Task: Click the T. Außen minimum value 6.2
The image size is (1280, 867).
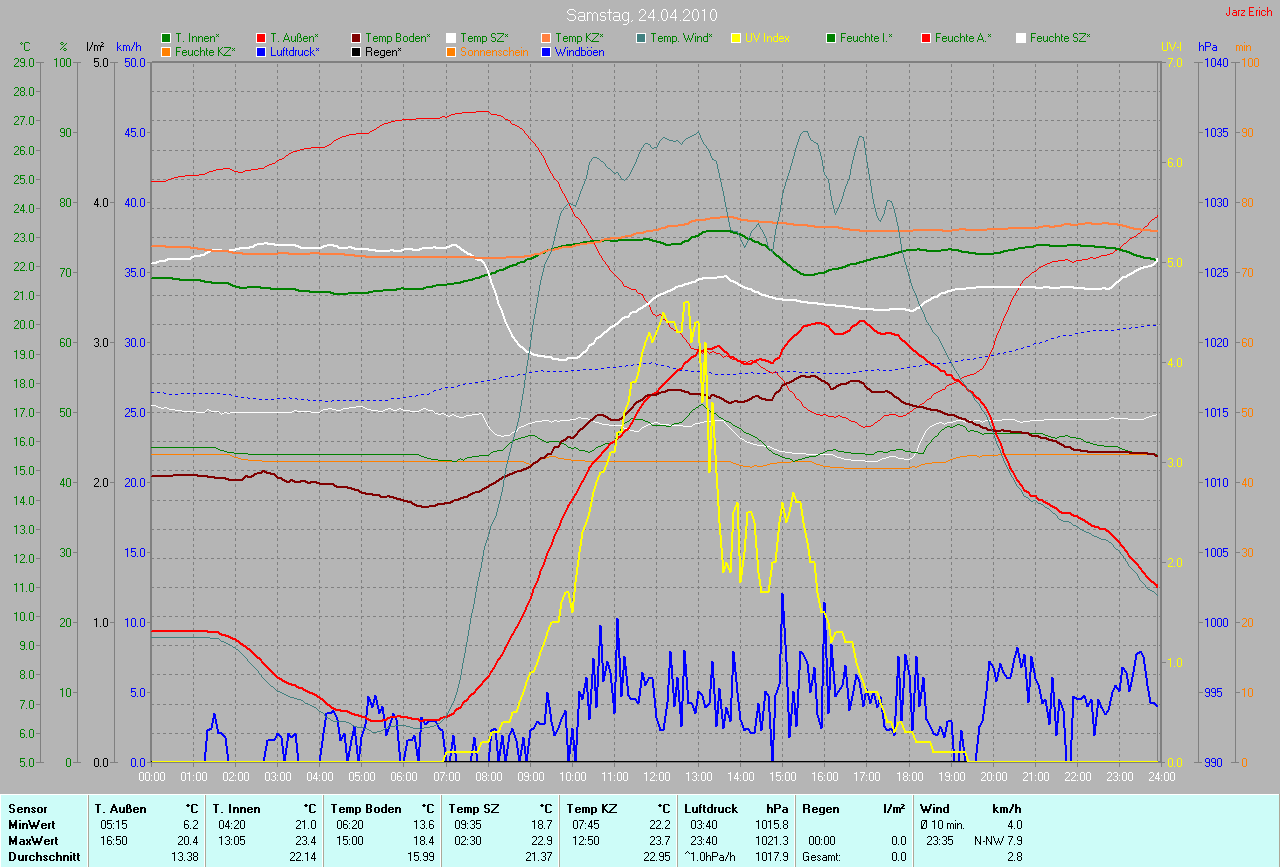Action: [191, 824]
